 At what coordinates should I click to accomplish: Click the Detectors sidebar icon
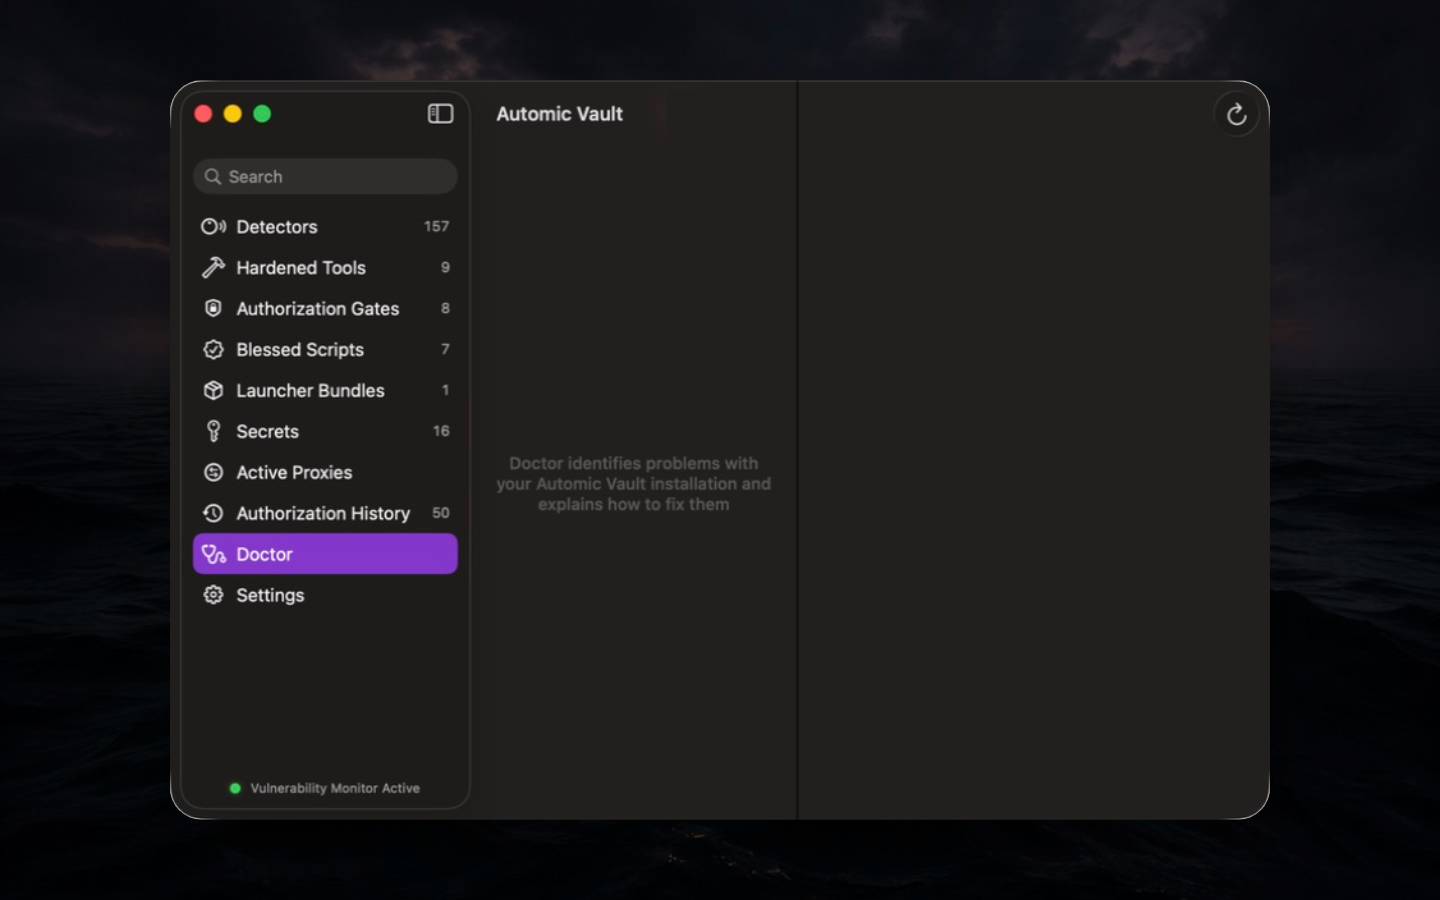pos(213,227)
